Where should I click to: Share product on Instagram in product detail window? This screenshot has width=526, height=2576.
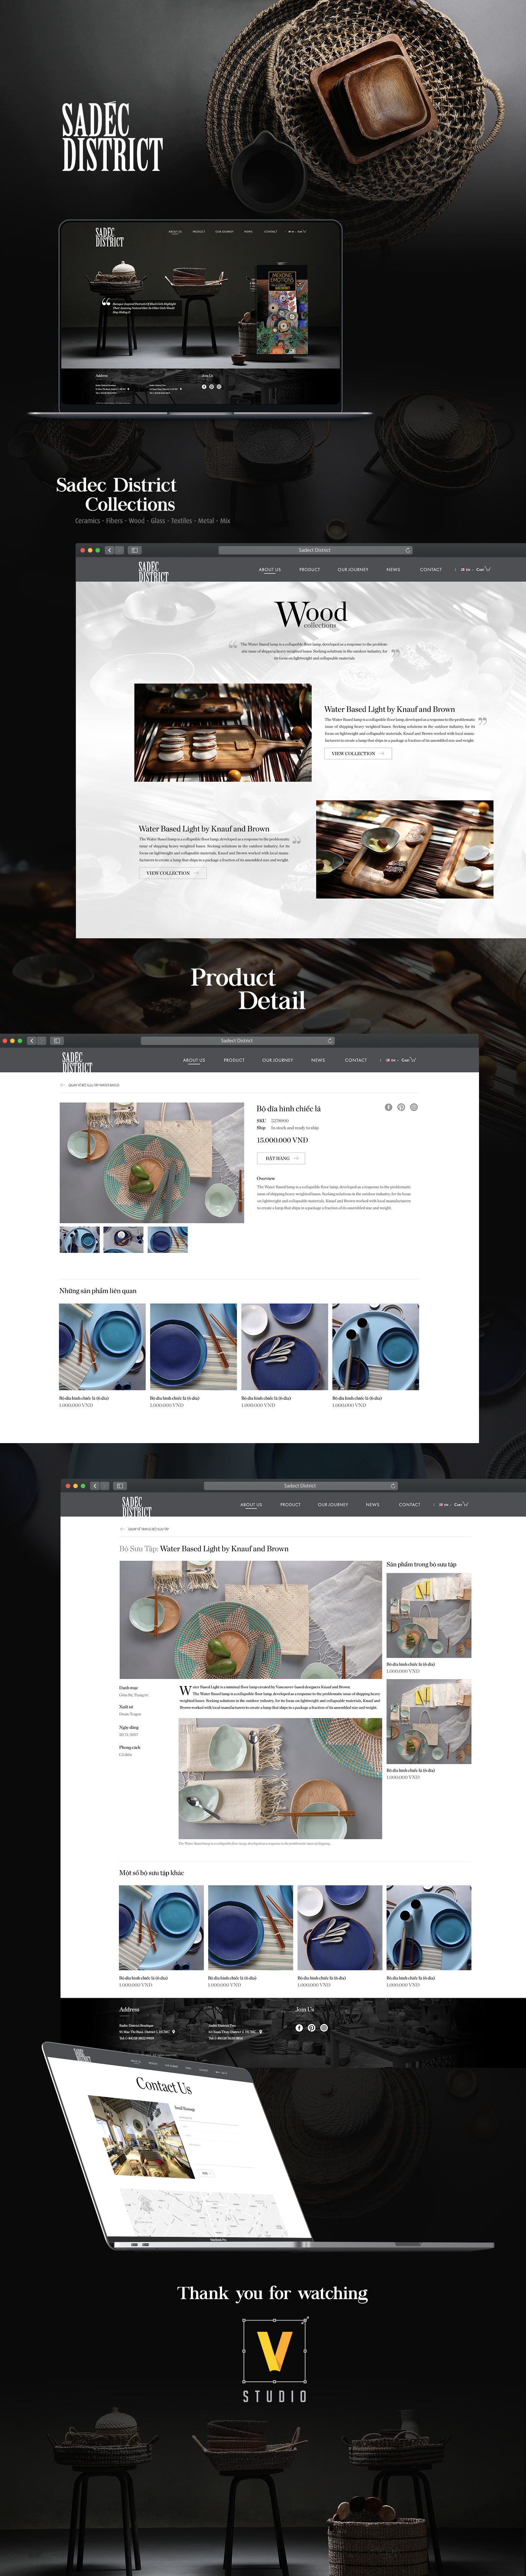pos(414,1107)
